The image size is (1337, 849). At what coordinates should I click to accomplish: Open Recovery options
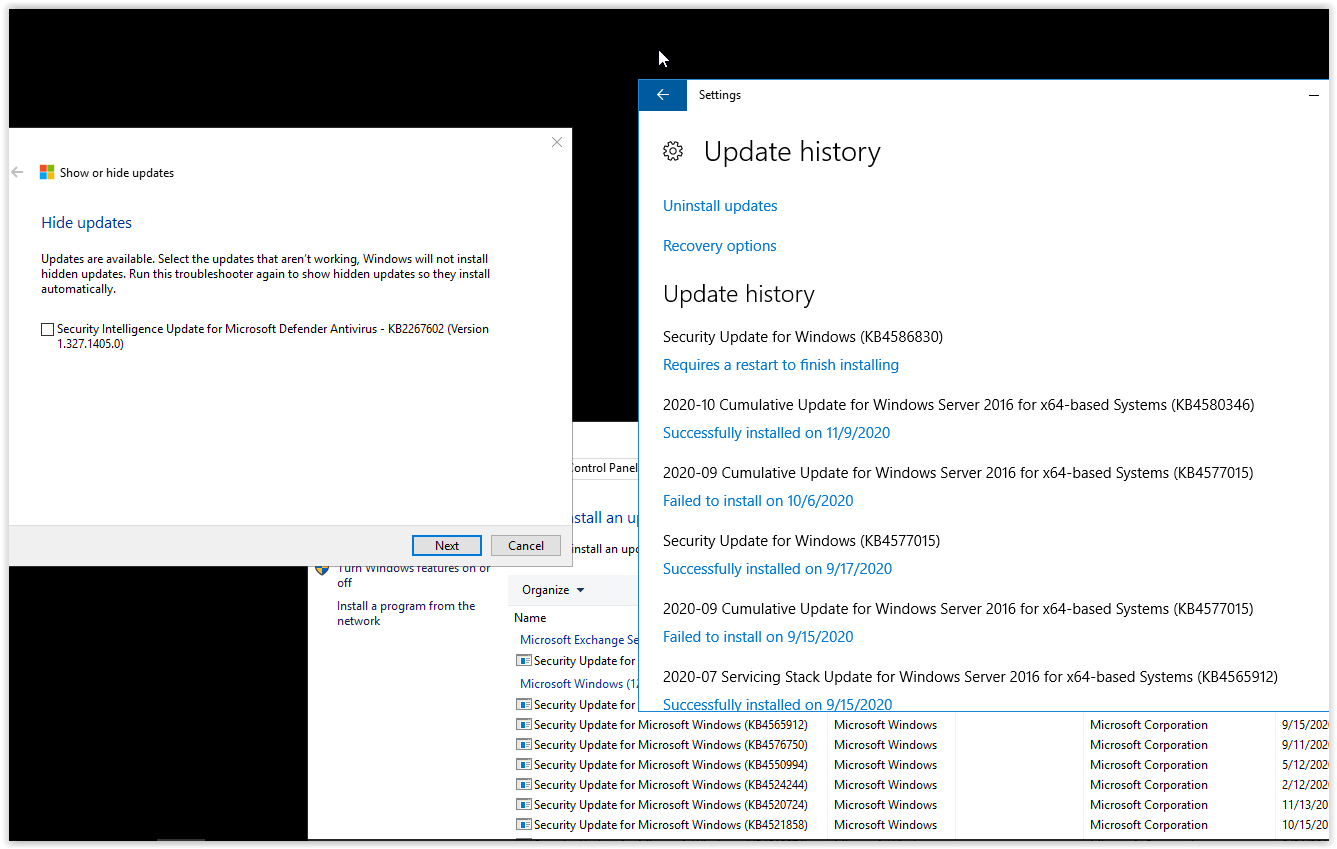(x=719, y=245)
